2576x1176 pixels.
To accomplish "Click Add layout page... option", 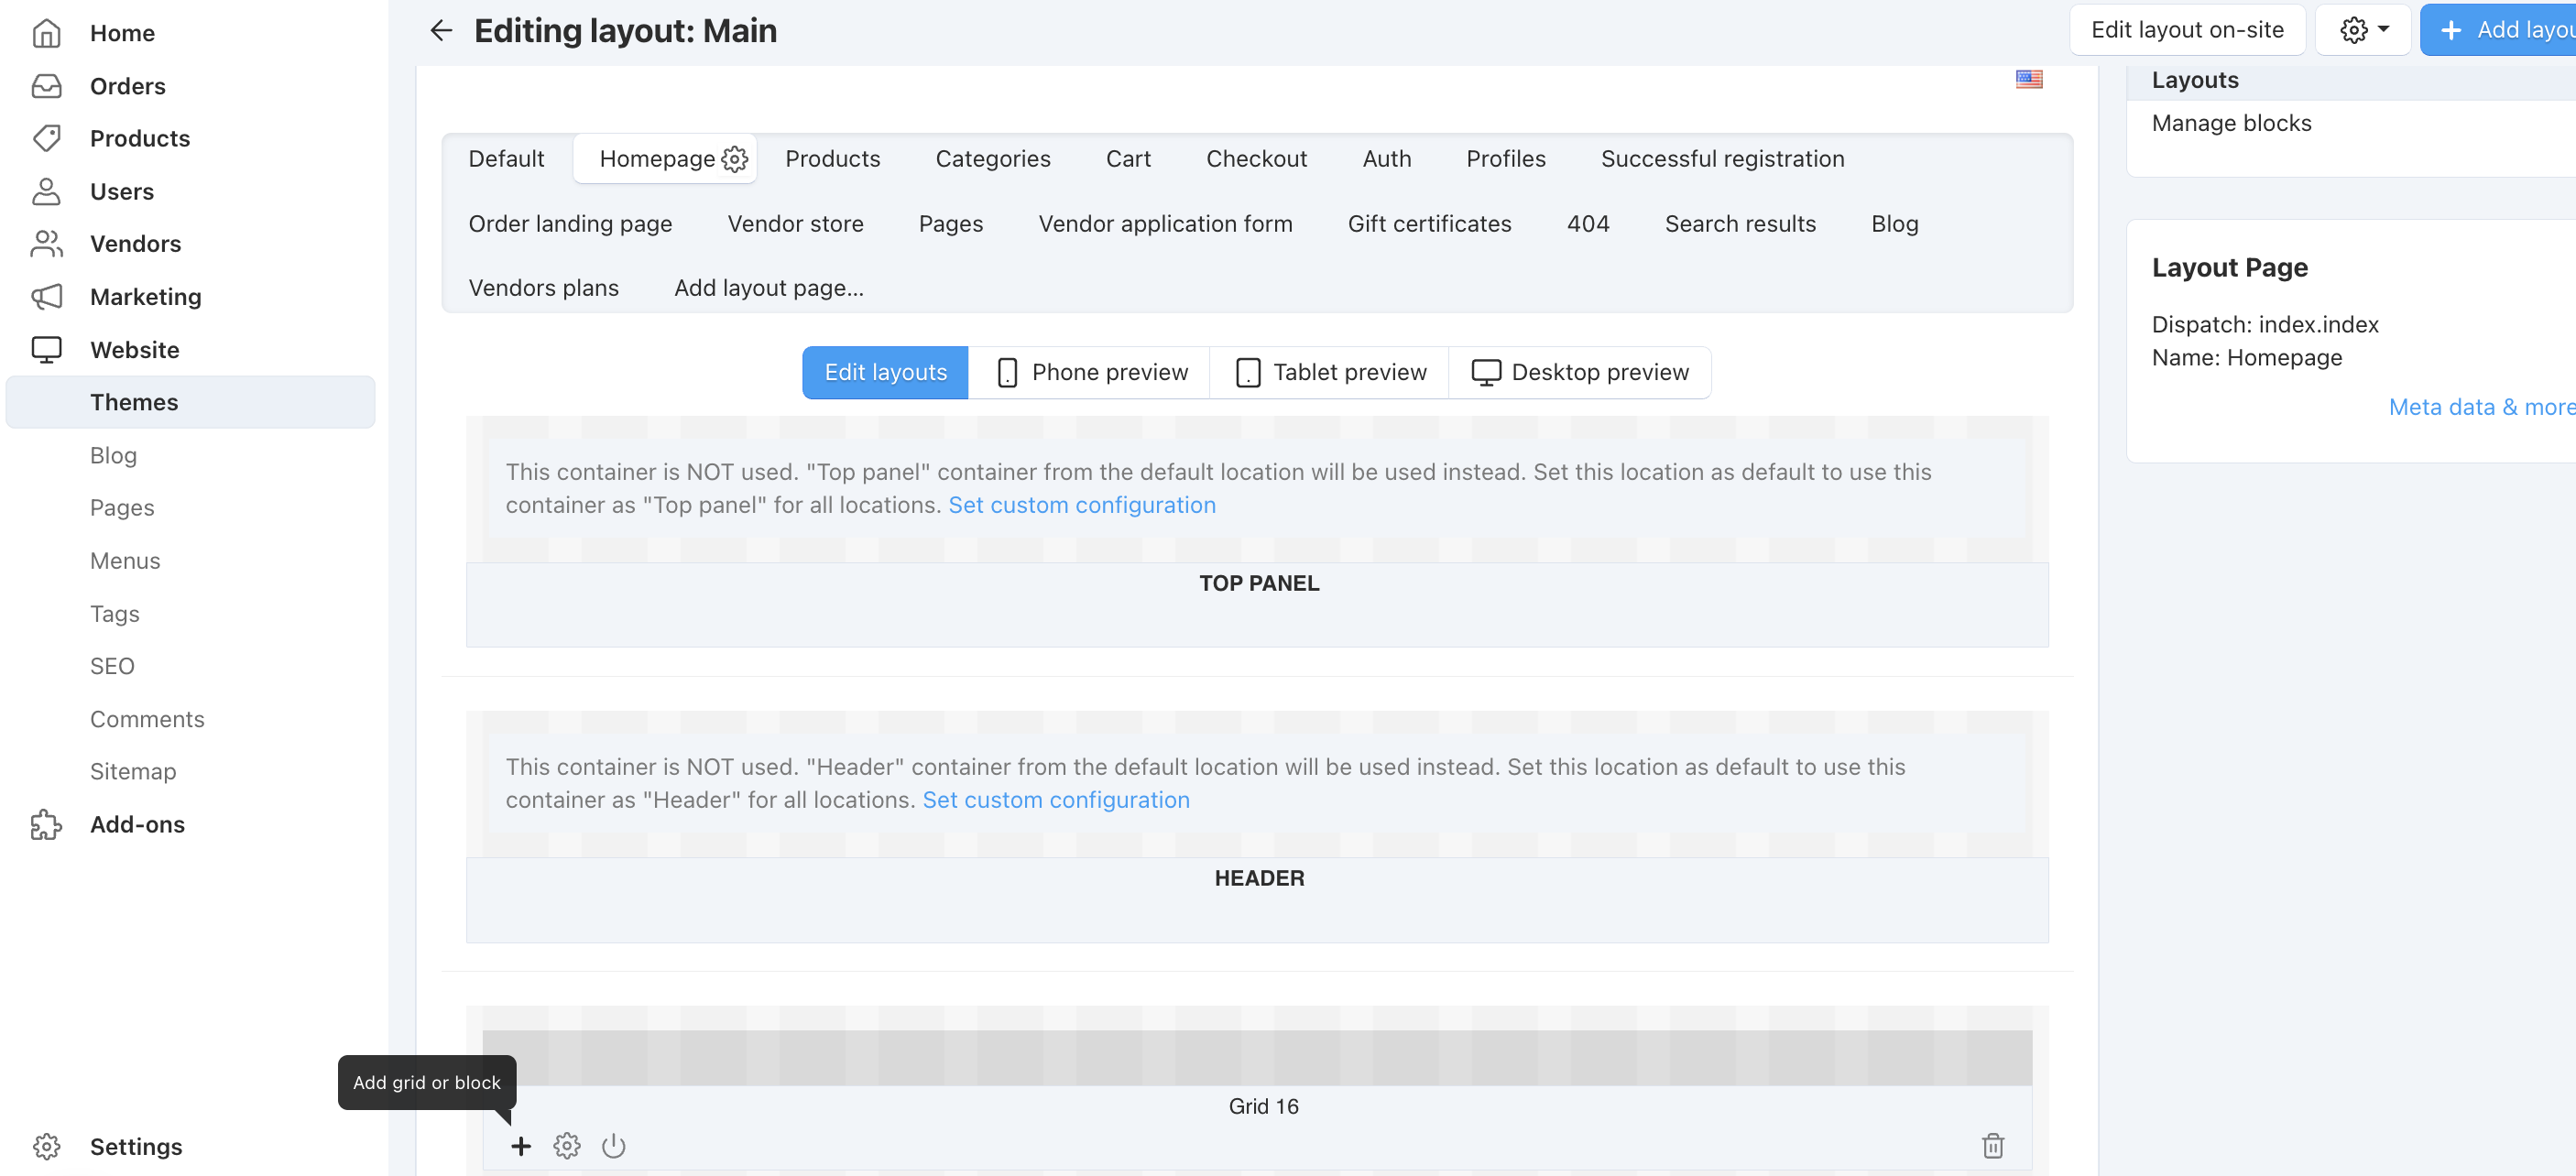I will pyautogui.click(x=768, y=288).
